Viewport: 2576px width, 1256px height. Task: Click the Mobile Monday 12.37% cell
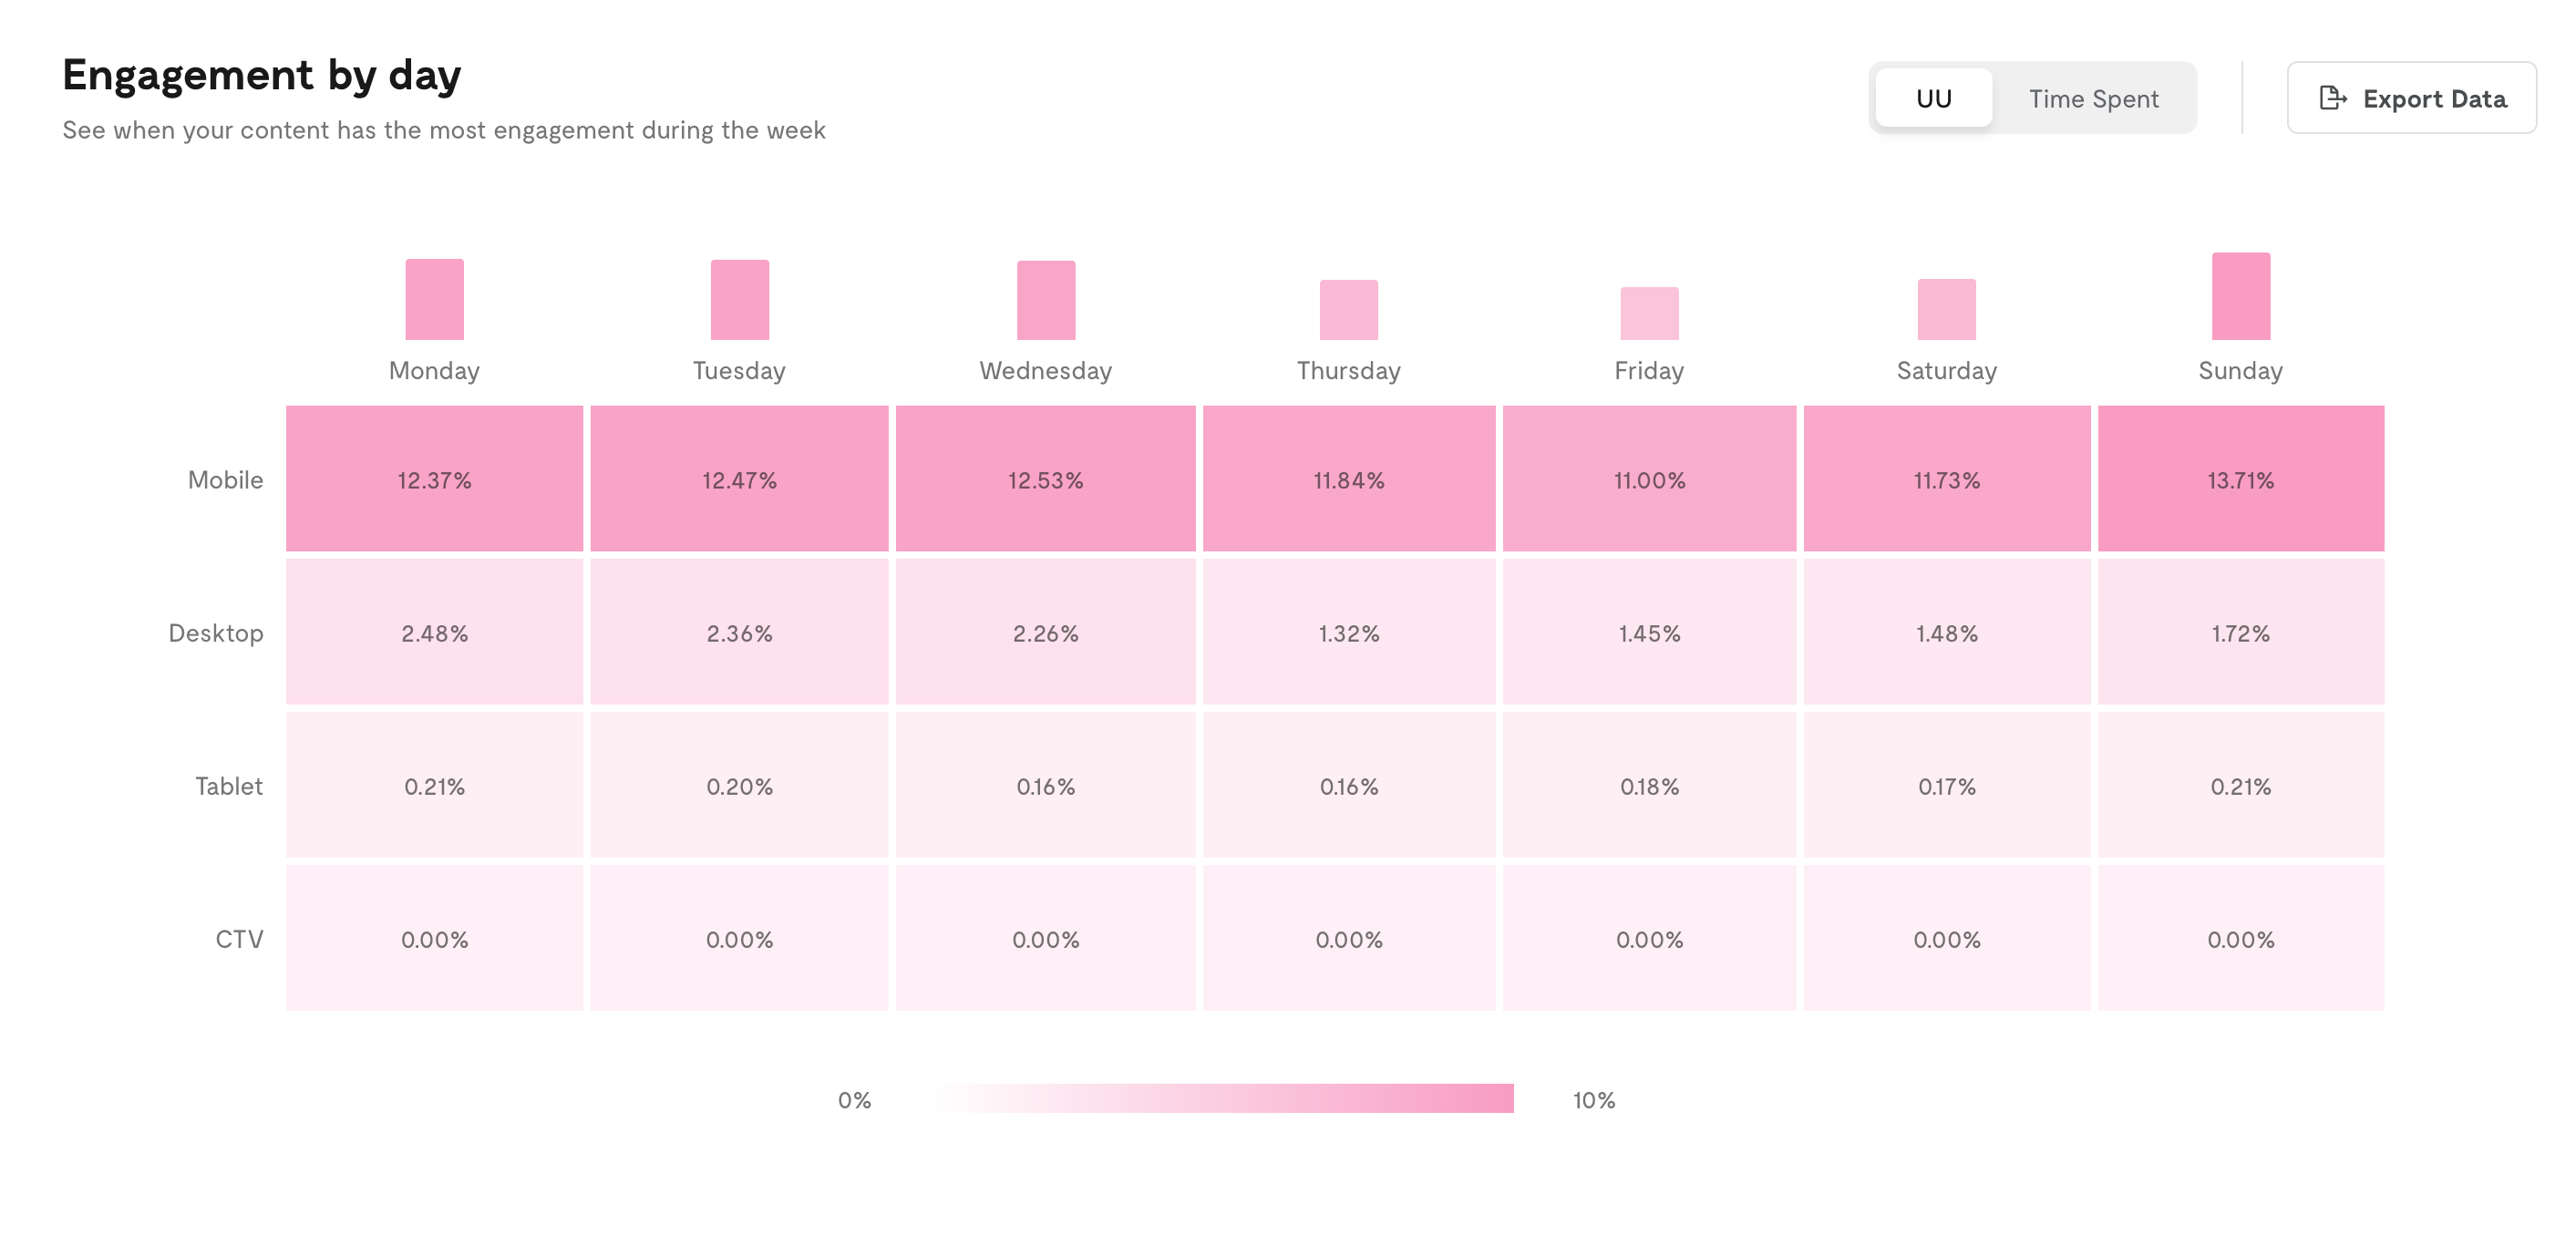(x=434, y=479)
